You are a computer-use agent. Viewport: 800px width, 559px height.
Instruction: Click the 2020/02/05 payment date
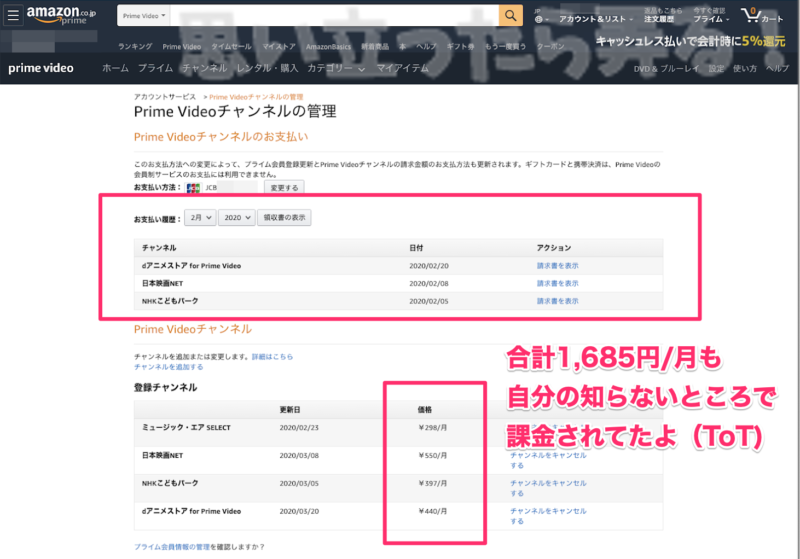[429, 301]
